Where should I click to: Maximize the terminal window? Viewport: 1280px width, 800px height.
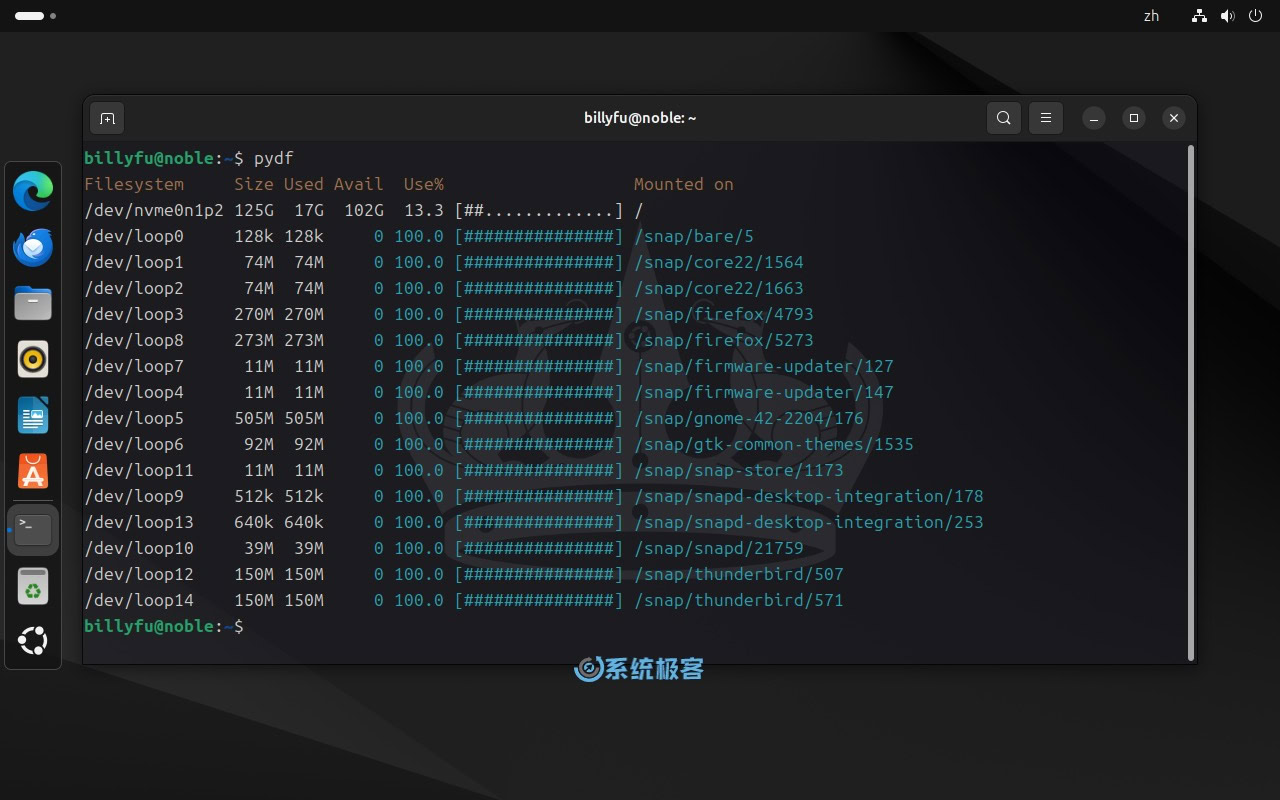pos(1134,118)
